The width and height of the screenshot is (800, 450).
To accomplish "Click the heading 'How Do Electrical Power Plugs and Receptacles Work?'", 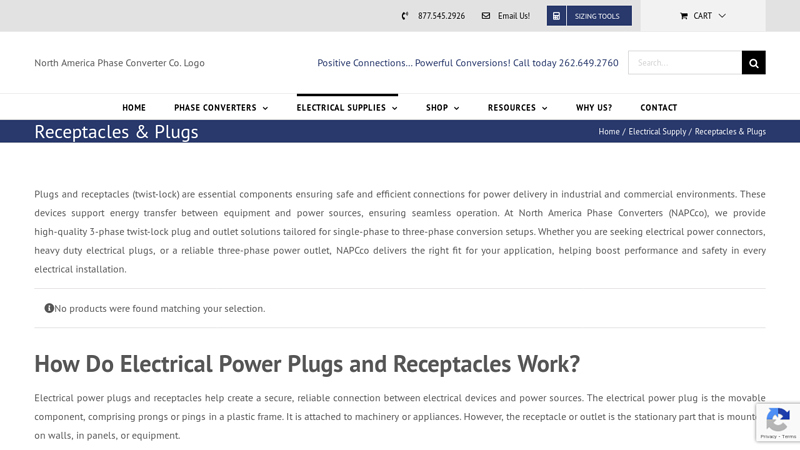I will click(307, 364).
